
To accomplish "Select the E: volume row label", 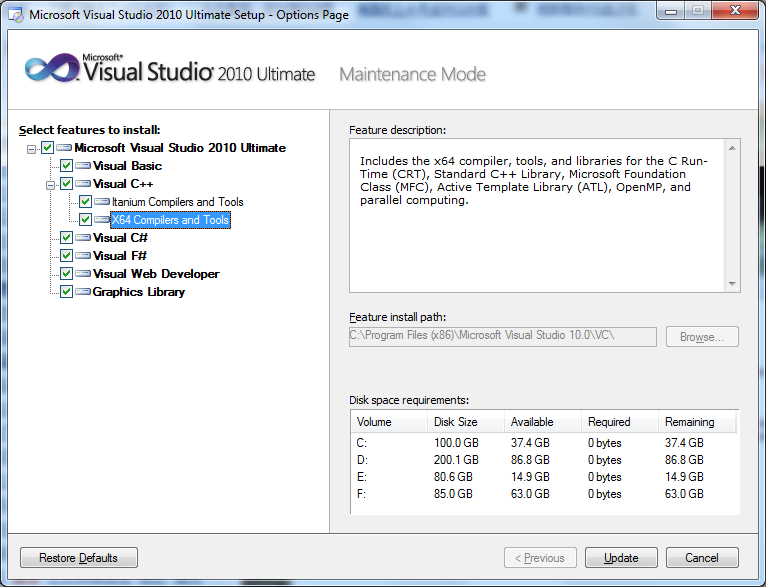I will point(362,477).
